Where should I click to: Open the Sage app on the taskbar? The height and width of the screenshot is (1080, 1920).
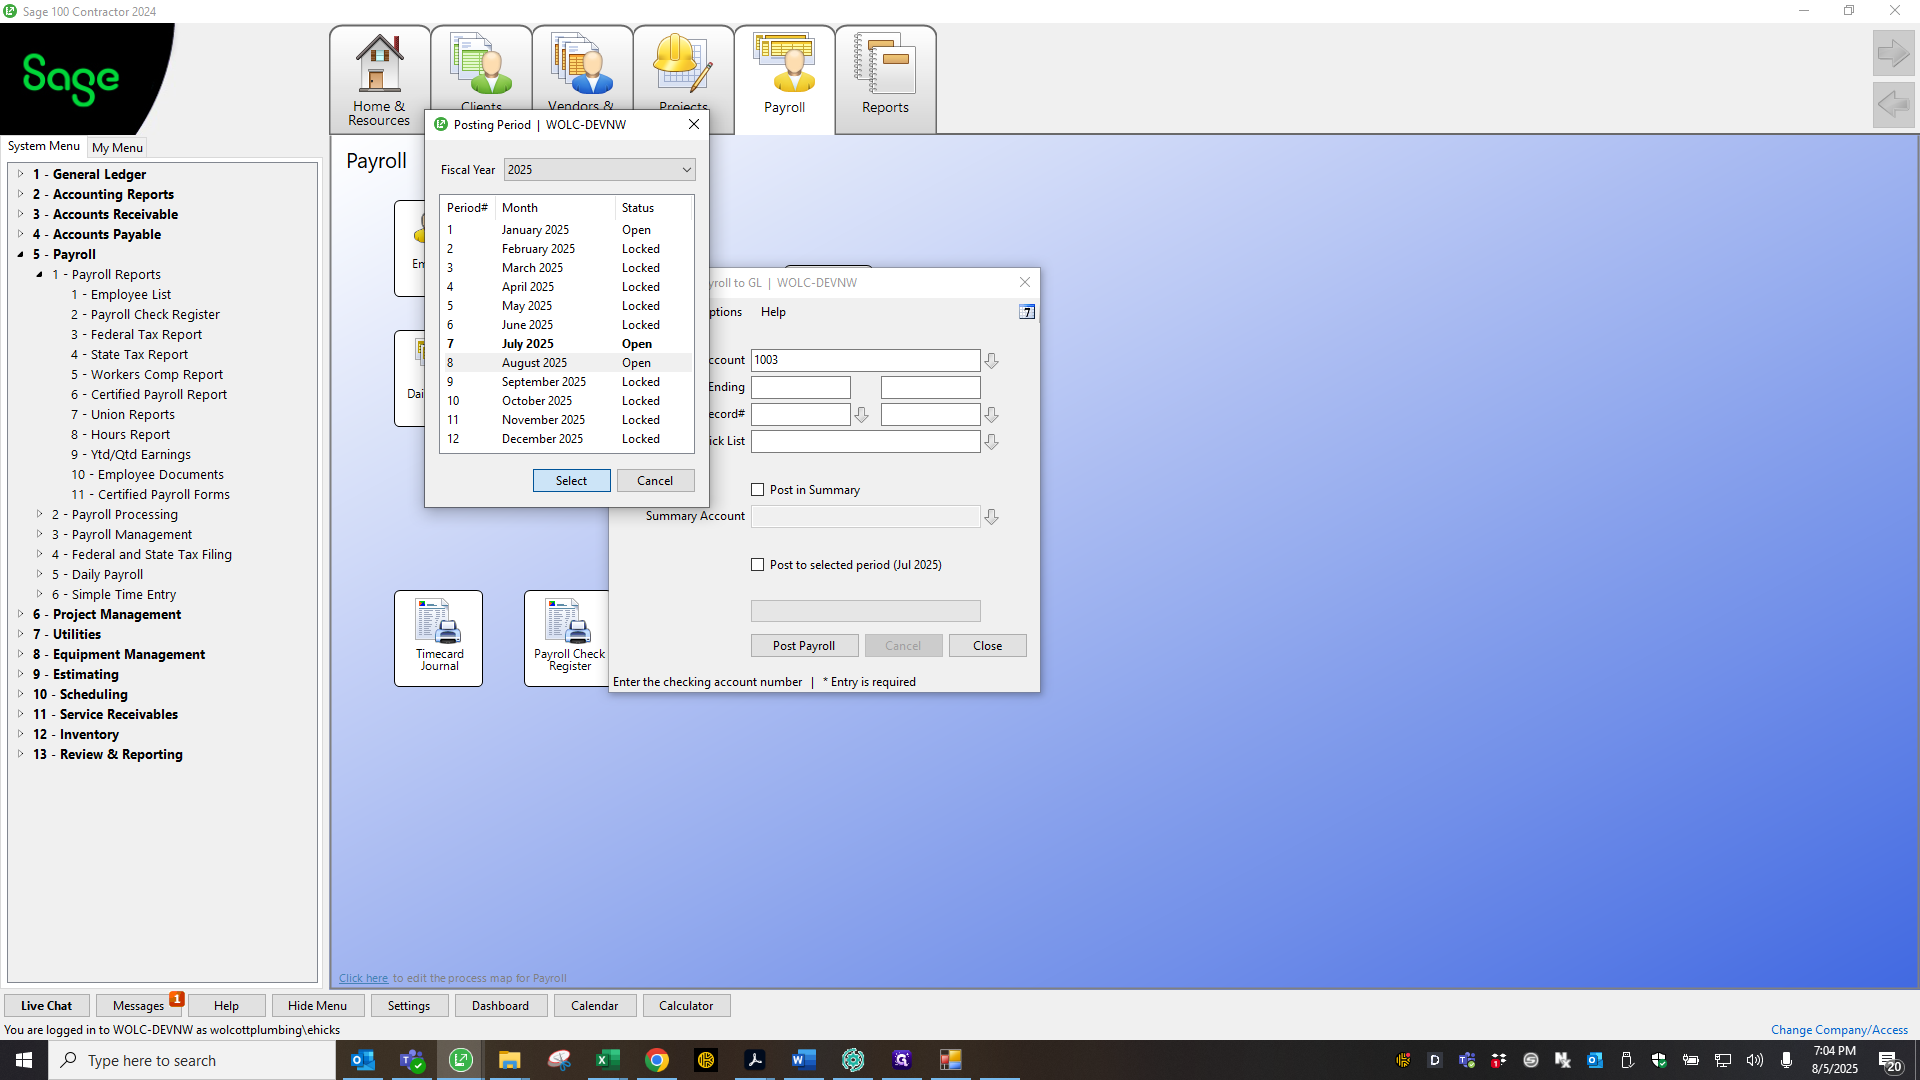pyautogui.click(x=461, y=1060)
